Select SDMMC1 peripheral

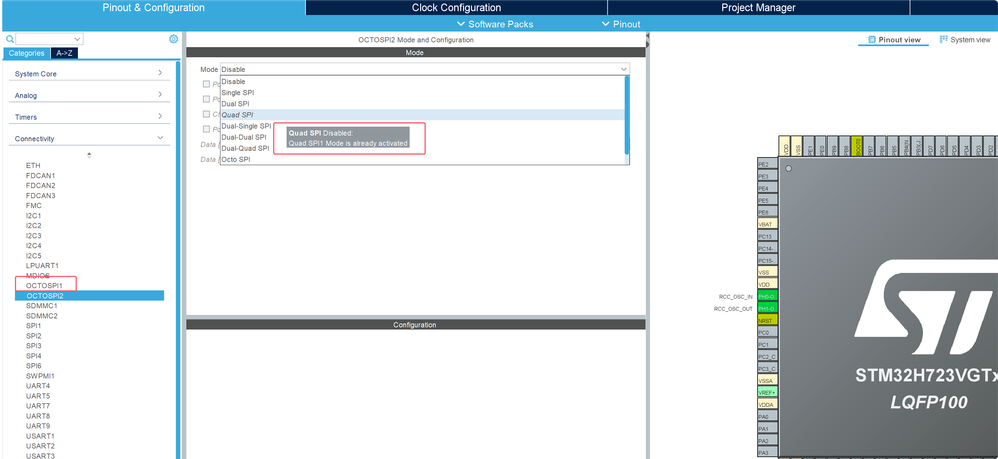[42, 306]
